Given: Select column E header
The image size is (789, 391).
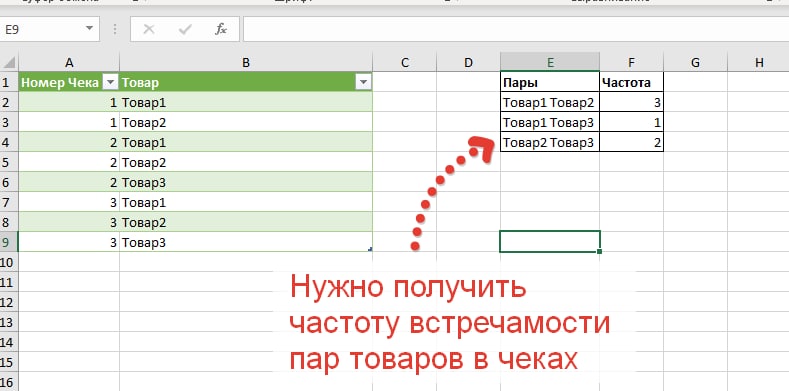Looking at the screenshot, I should click(x=550, y=62).
